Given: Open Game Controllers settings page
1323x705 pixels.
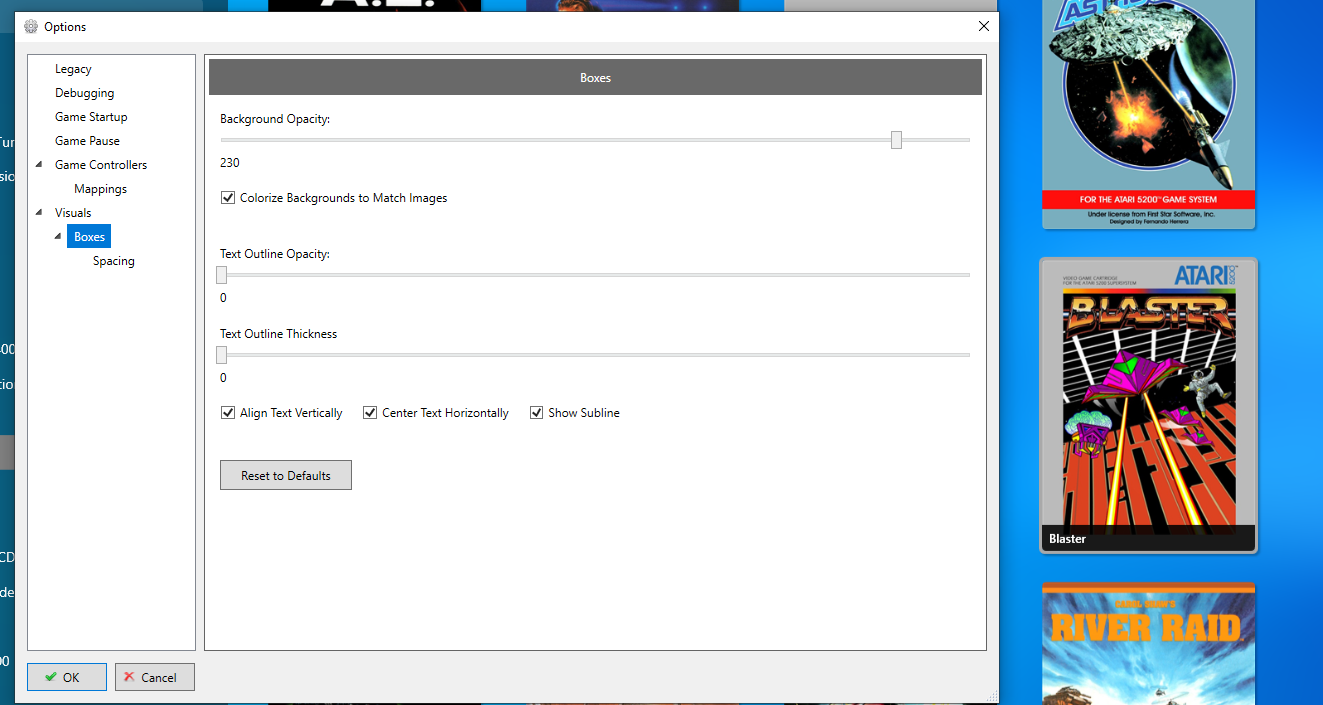Looking at the screenshot, I should (101, 165).
